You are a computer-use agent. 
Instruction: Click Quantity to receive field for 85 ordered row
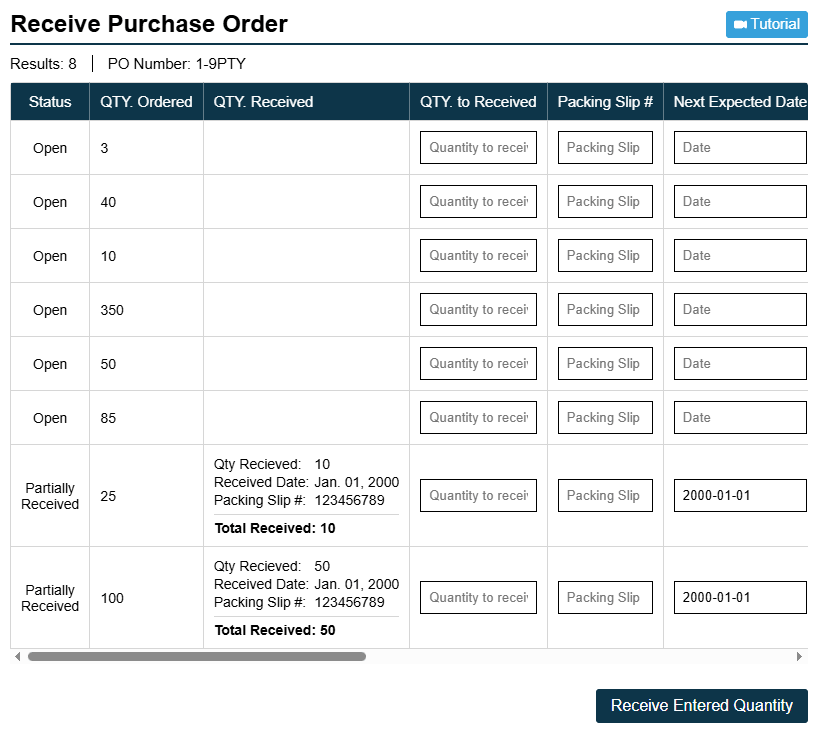(478, 417)
